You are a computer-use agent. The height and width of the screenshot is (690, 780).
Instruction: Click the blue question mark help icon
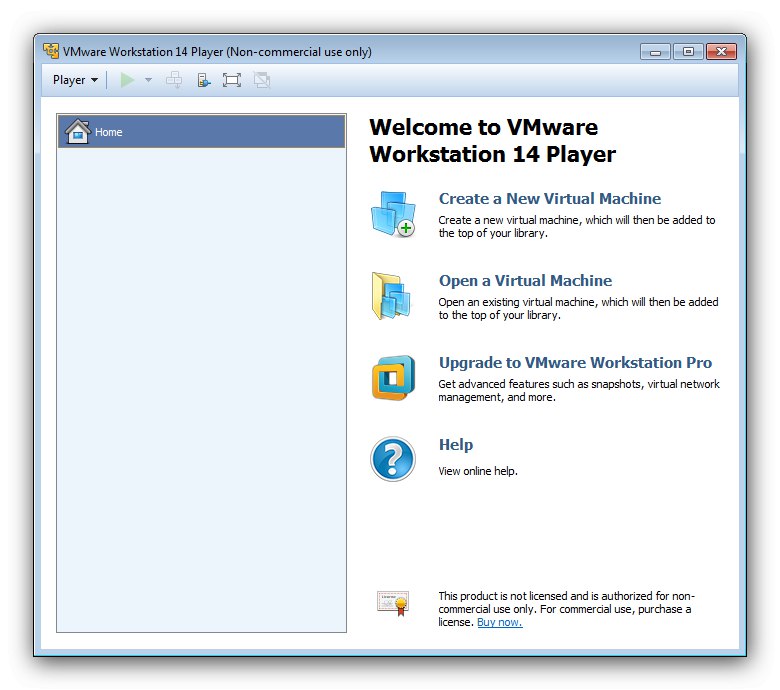tap(392, 459)
